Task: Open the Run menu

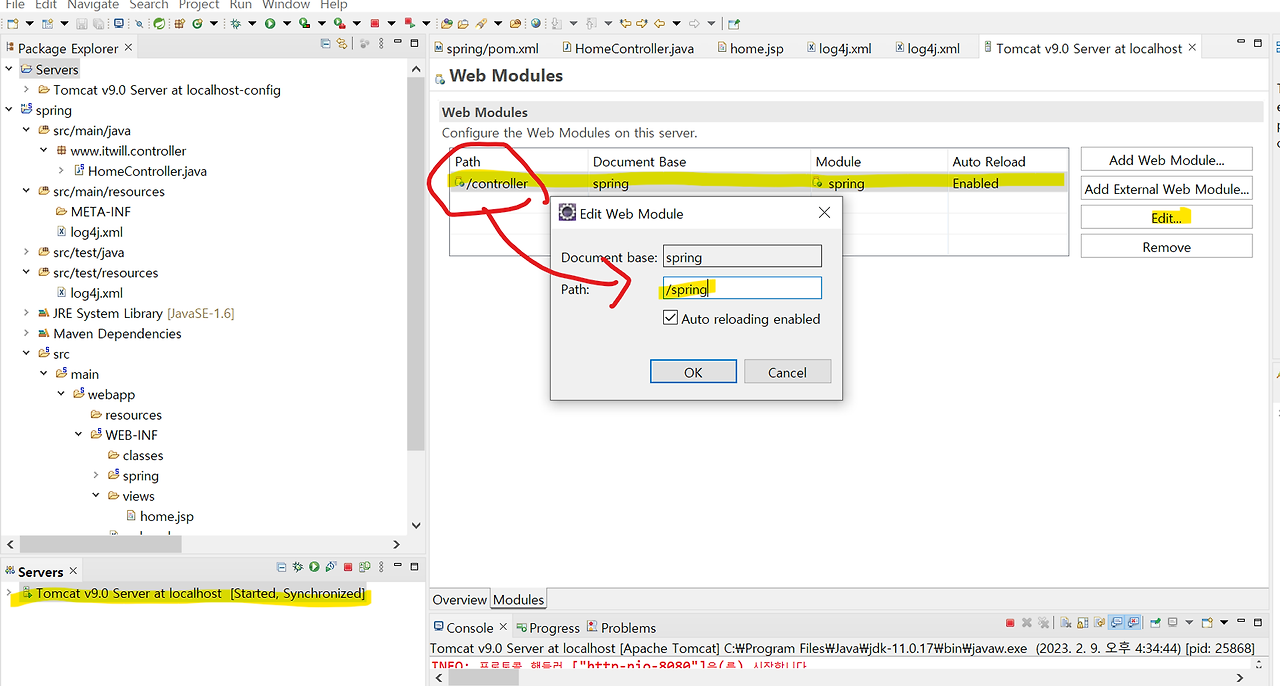Action: (241, 5)
